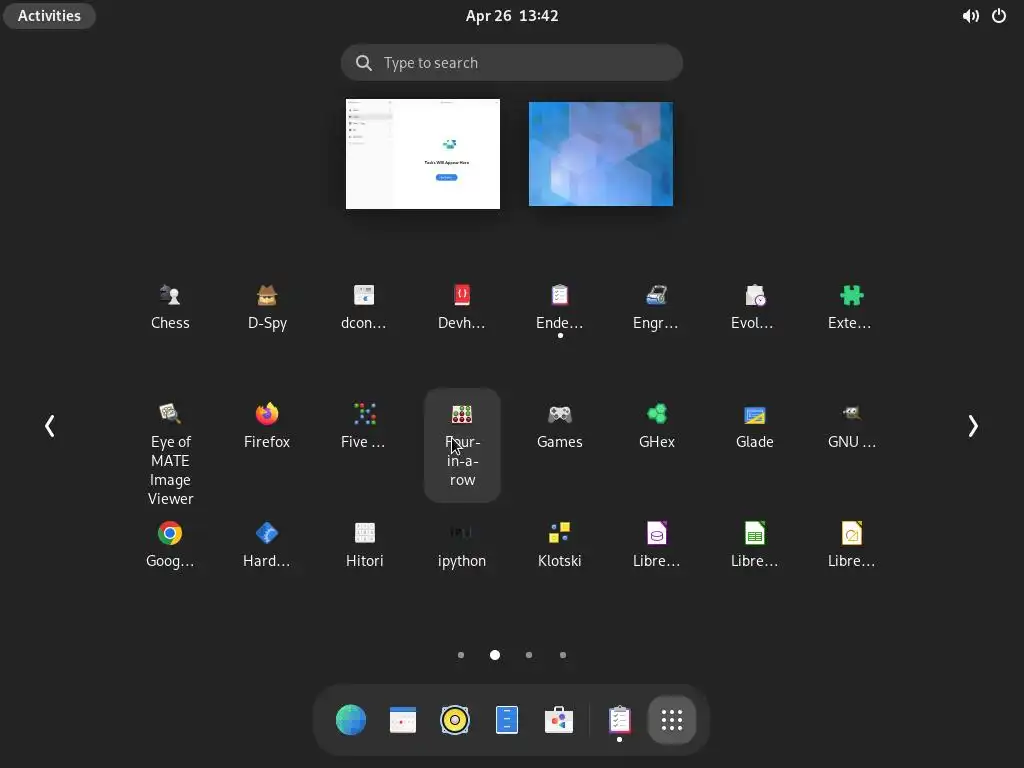
Task: Open the Games app
Action: [x=560, y=426]
